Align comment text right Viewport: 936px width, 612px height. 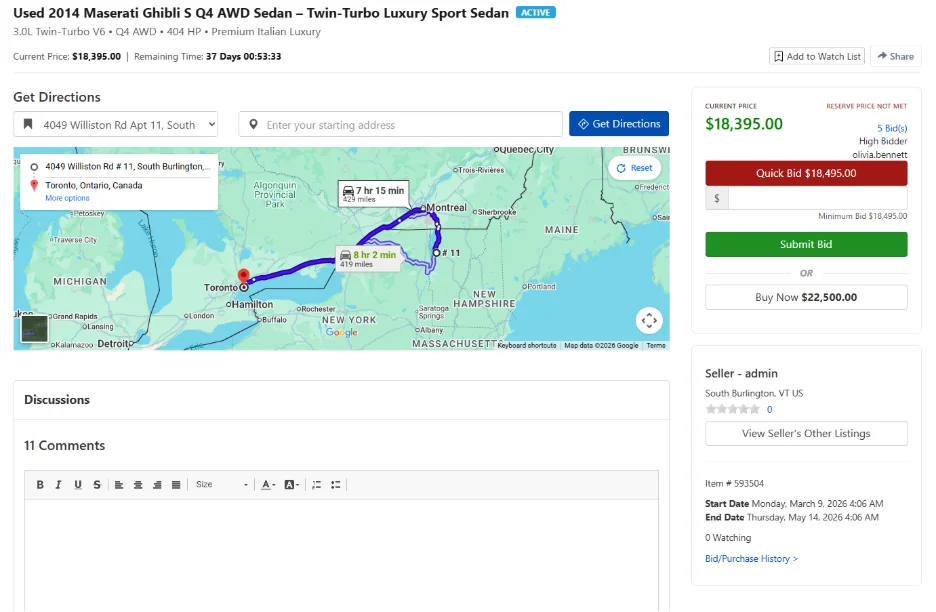157,485
